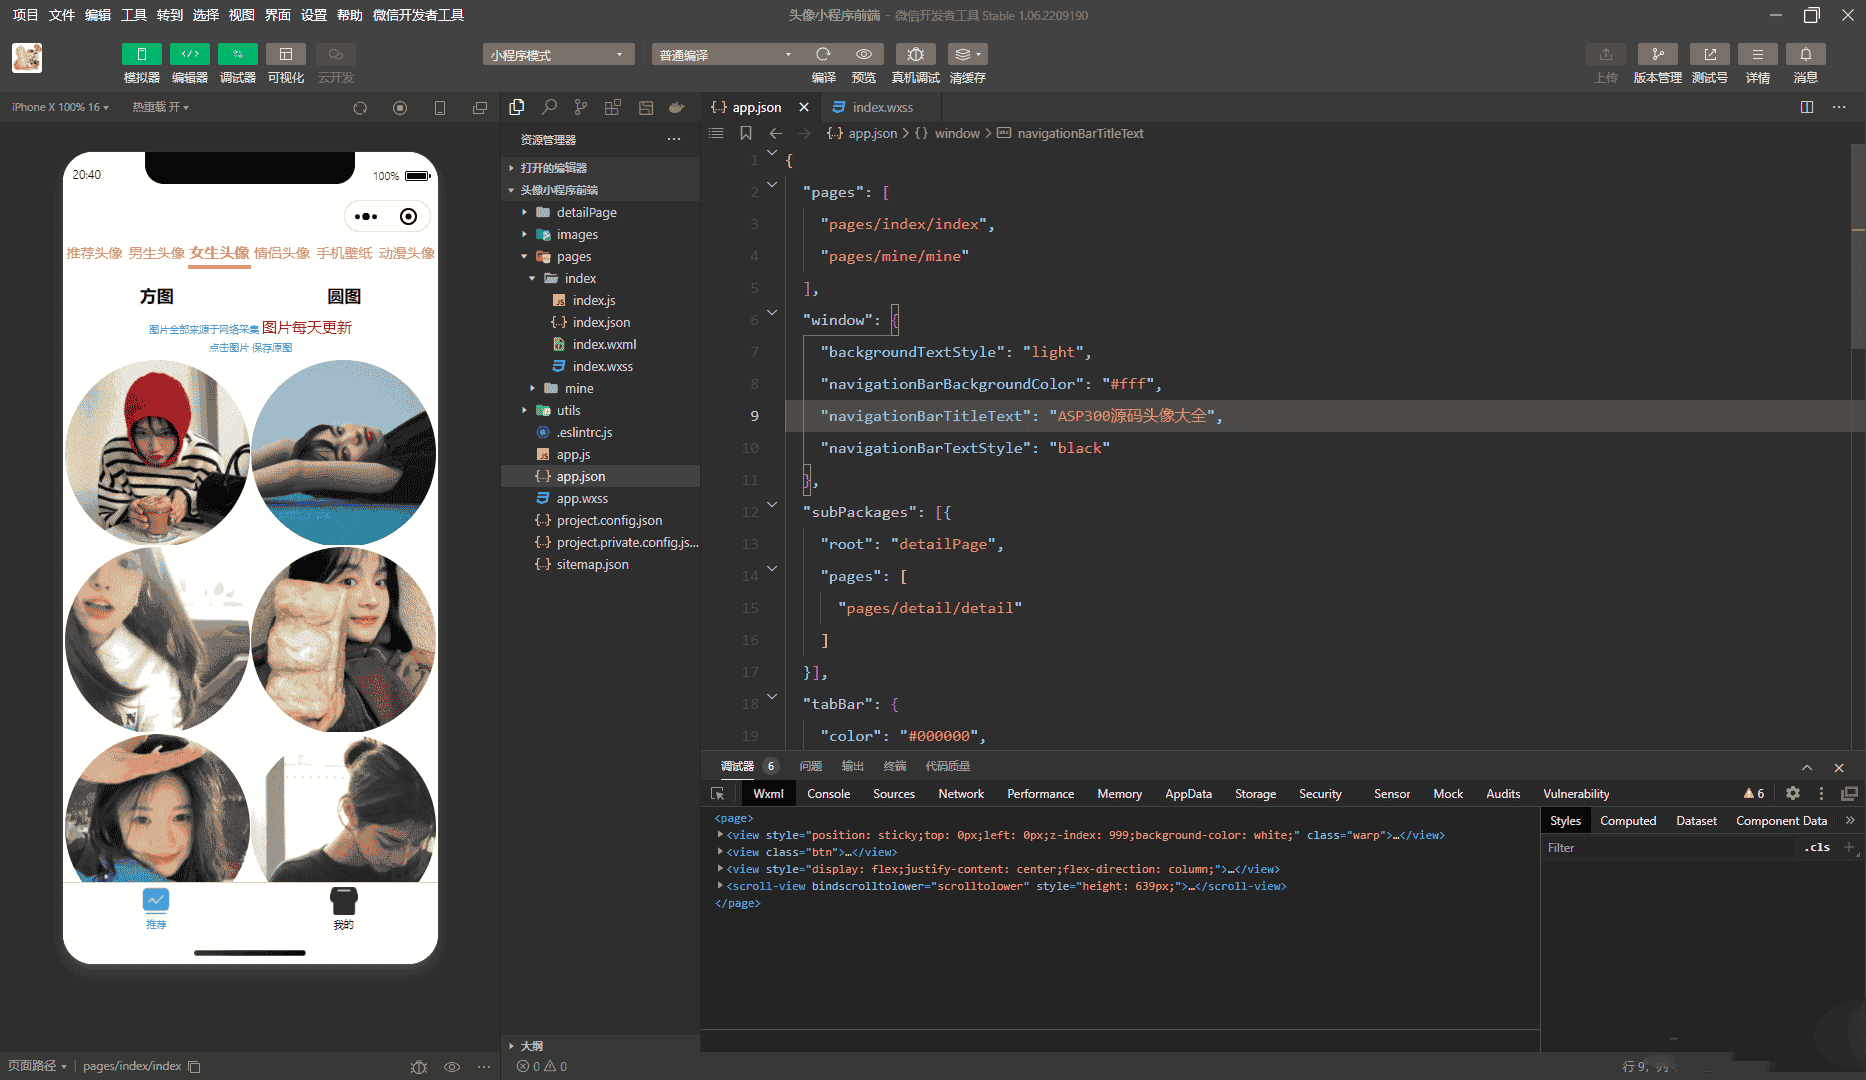Open version management (版本管理) icon
The image size is (1866, 1080).
(x=1657, y=55)
